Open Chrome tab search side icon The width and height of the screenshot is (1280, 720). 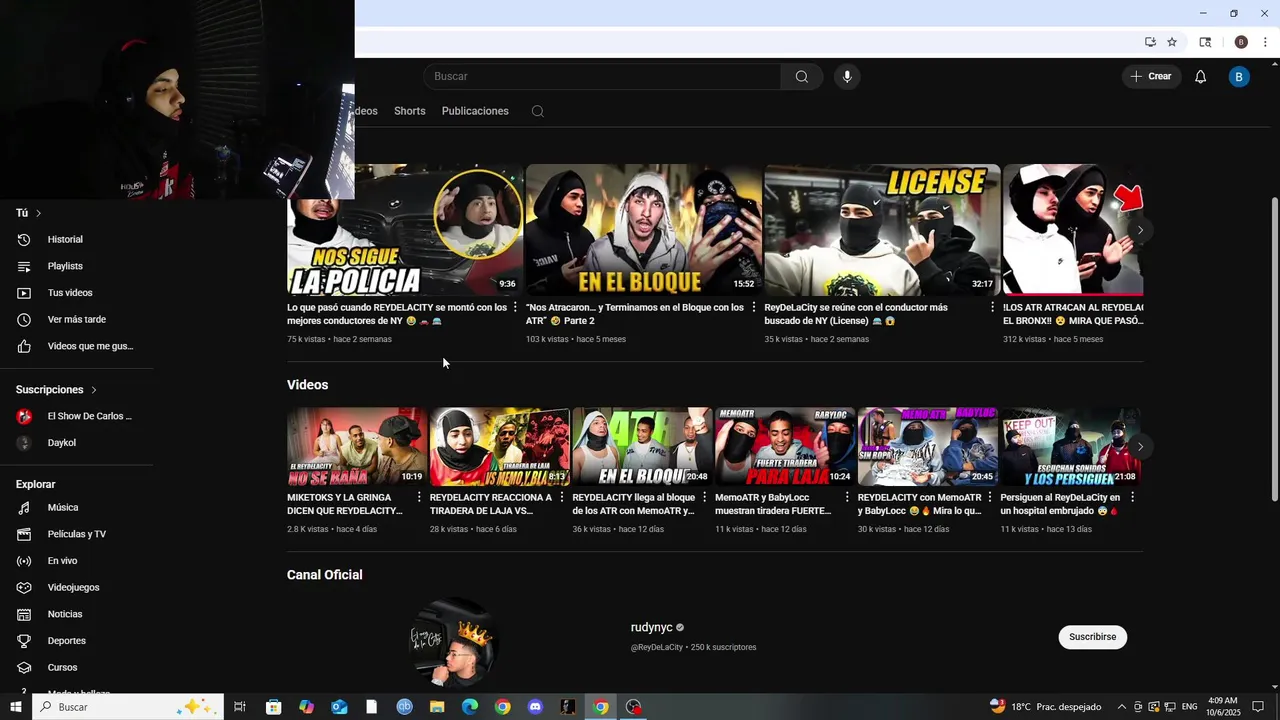tap(1205, 42)
